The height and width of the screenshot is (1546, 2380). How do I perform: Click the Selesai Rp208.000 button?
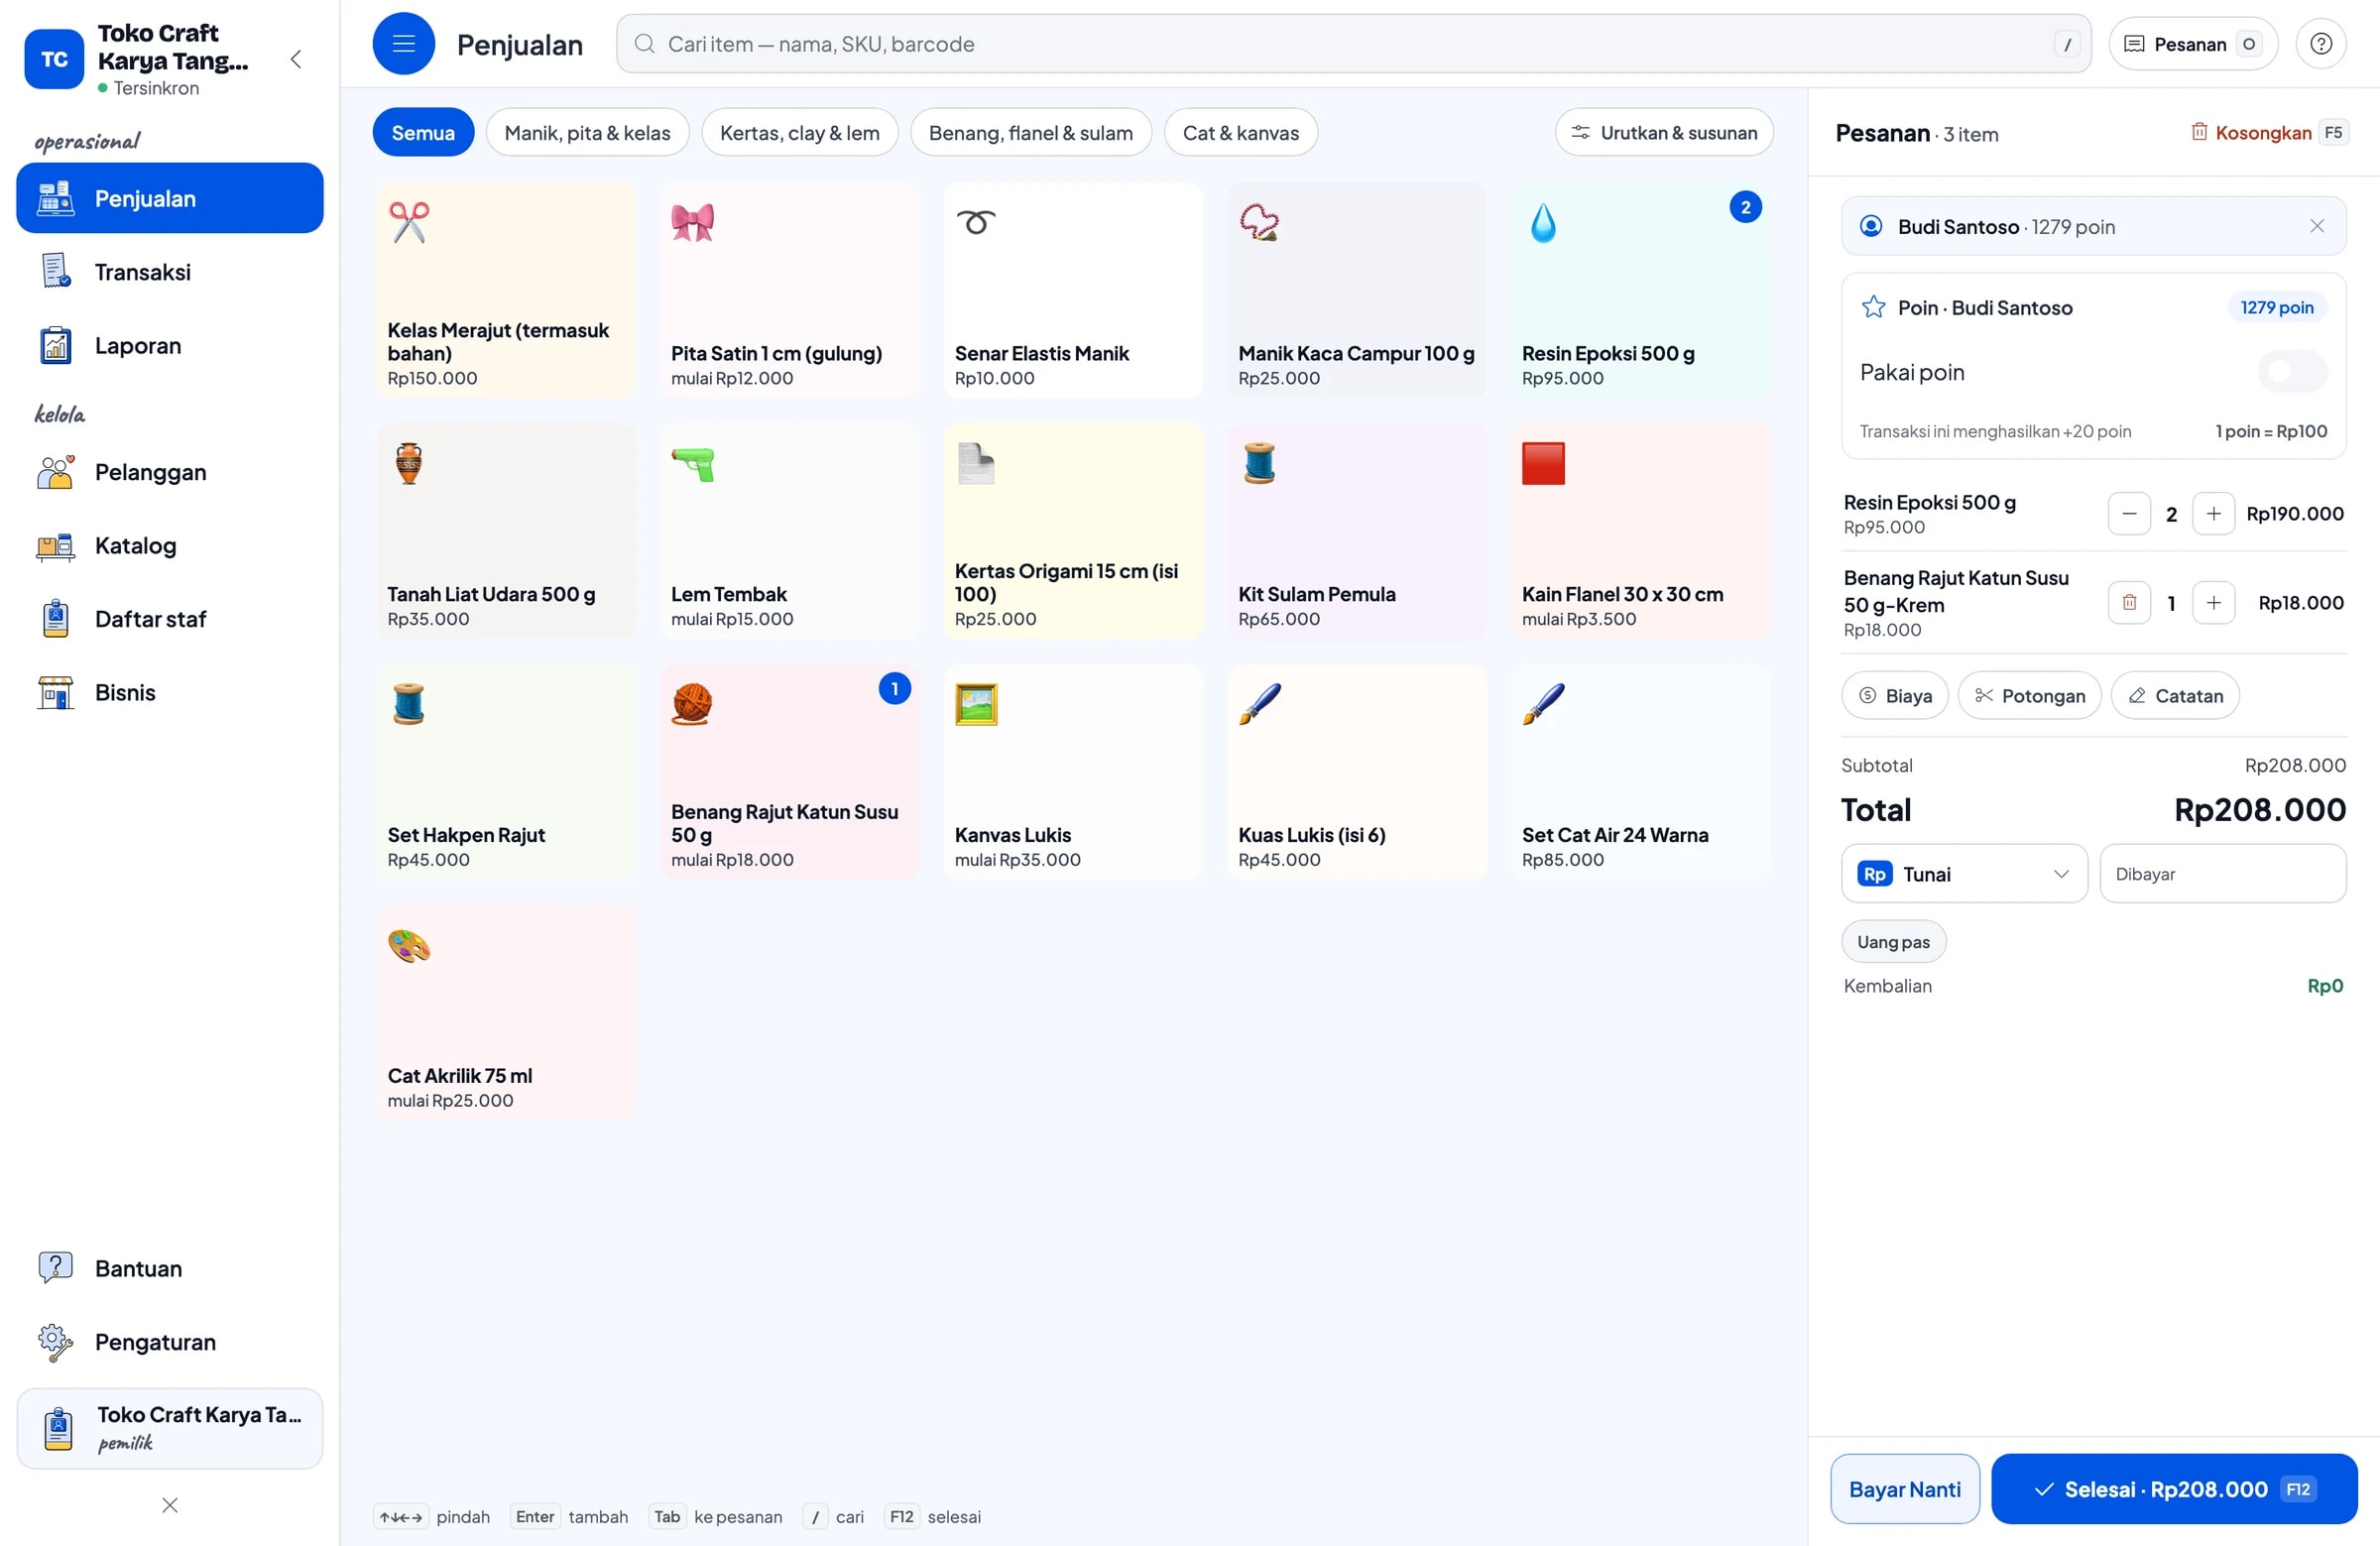[2174, 1489]
